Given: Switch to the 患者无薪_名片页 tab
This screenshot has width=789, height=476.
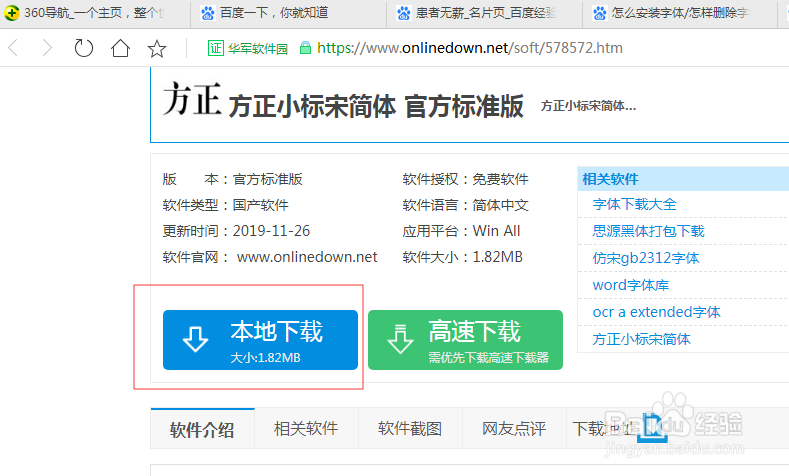Looking at the screenshot, I should (485, 13).
